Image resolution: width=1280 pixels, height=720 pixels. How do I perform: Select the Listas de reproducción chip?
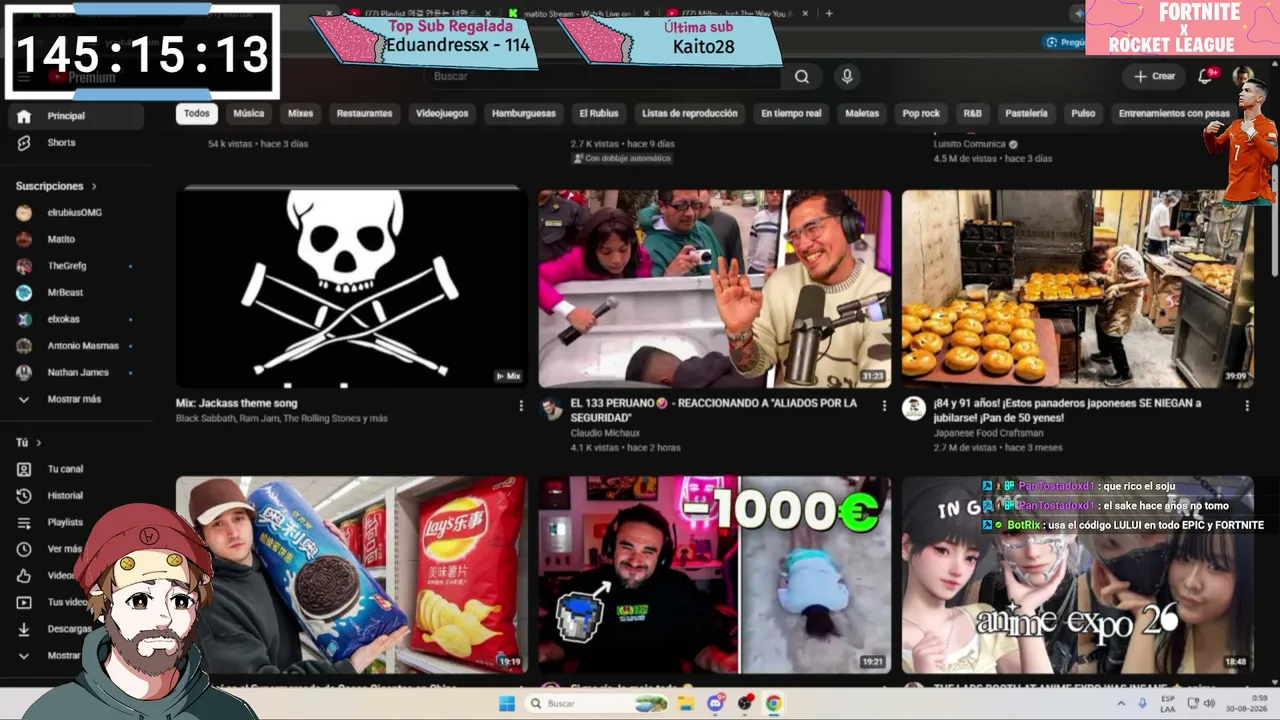(690, 114)
